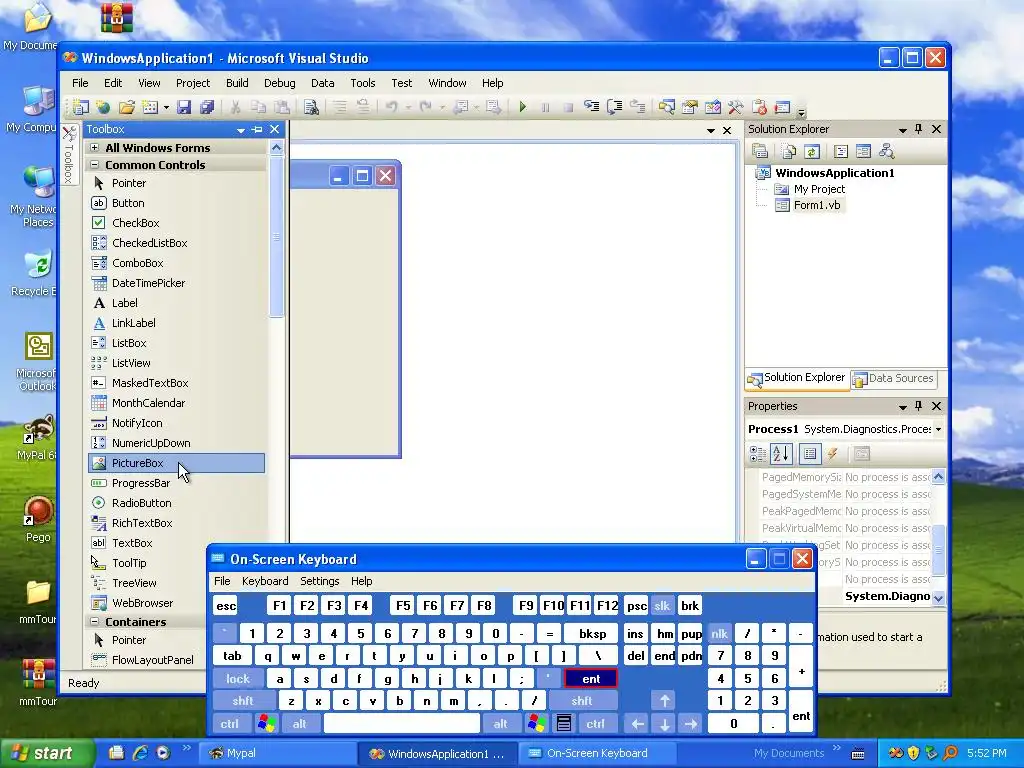The height and width of the screenshot is (768, 1024).
Task: Open the Solution Explorer window position dropdown
Action: (903, 130)
